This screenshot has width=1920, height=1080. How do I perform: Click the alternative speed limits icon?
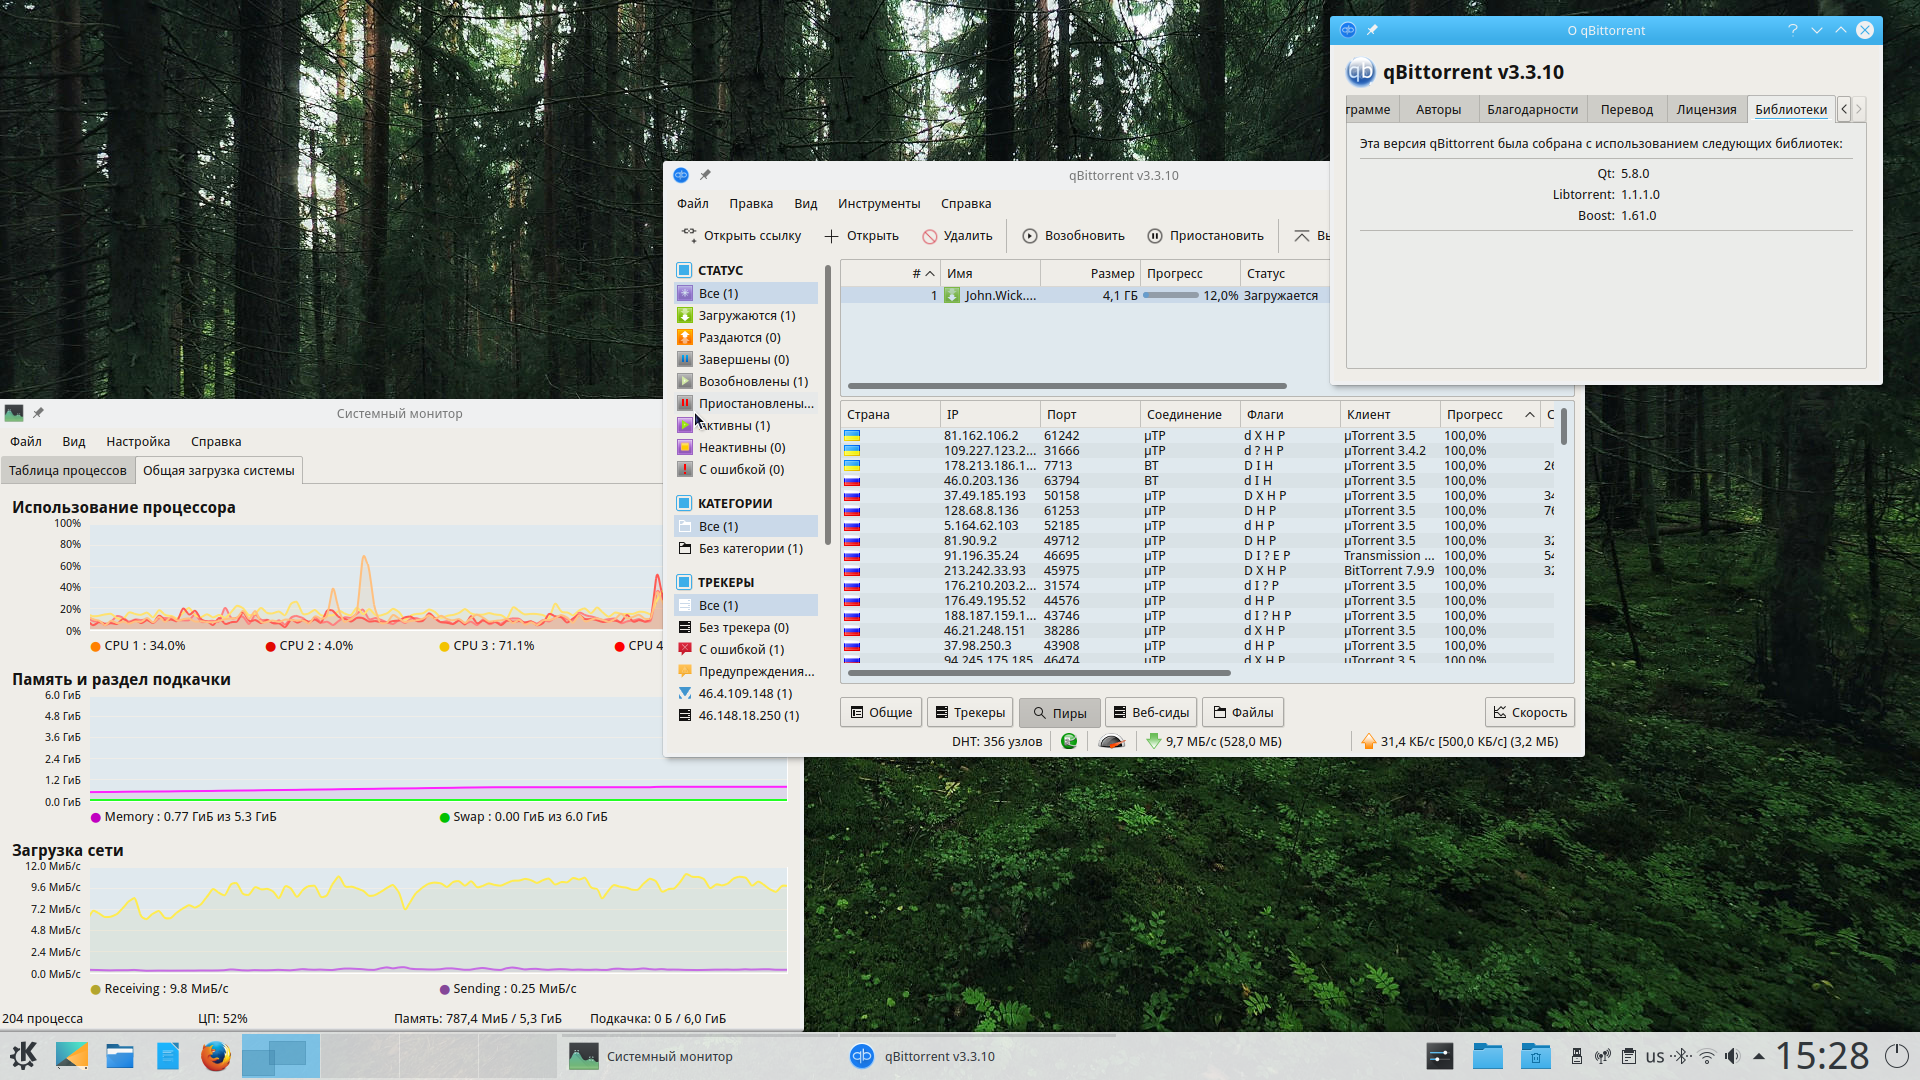[x=1111, y=742]
